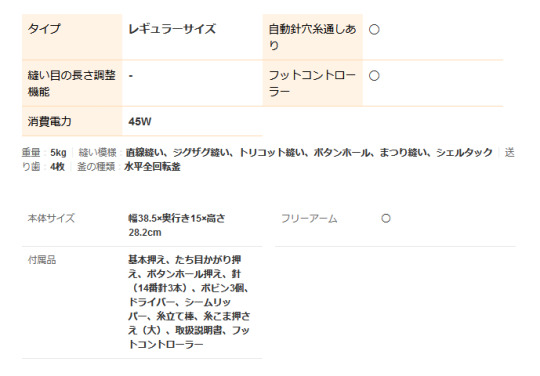540x376 pixels.
Task: Click the dash value for 縫い目の長さ調整機能
Action: click(131, 75)
